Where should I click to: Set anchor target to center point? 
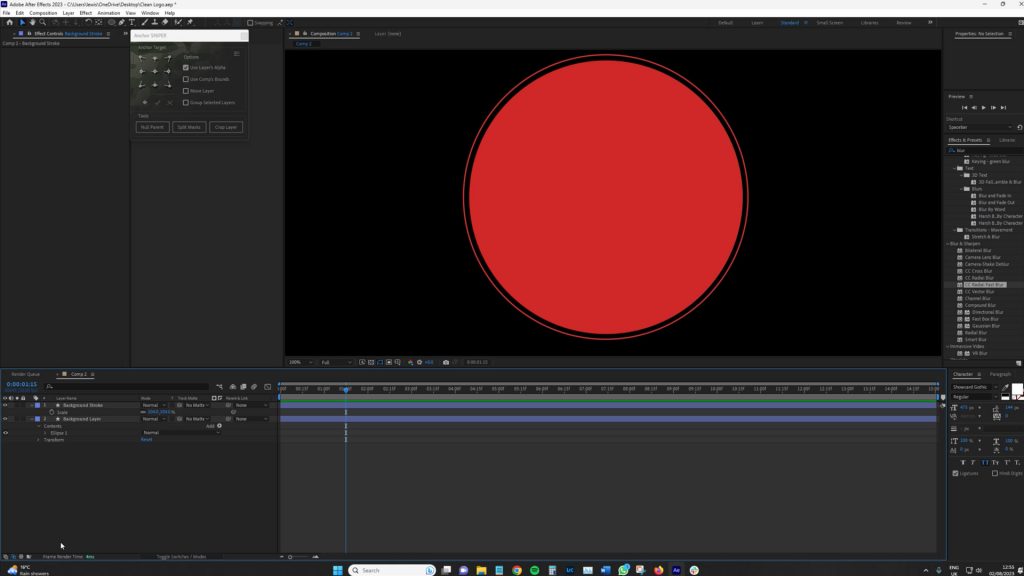pos(155,71)
